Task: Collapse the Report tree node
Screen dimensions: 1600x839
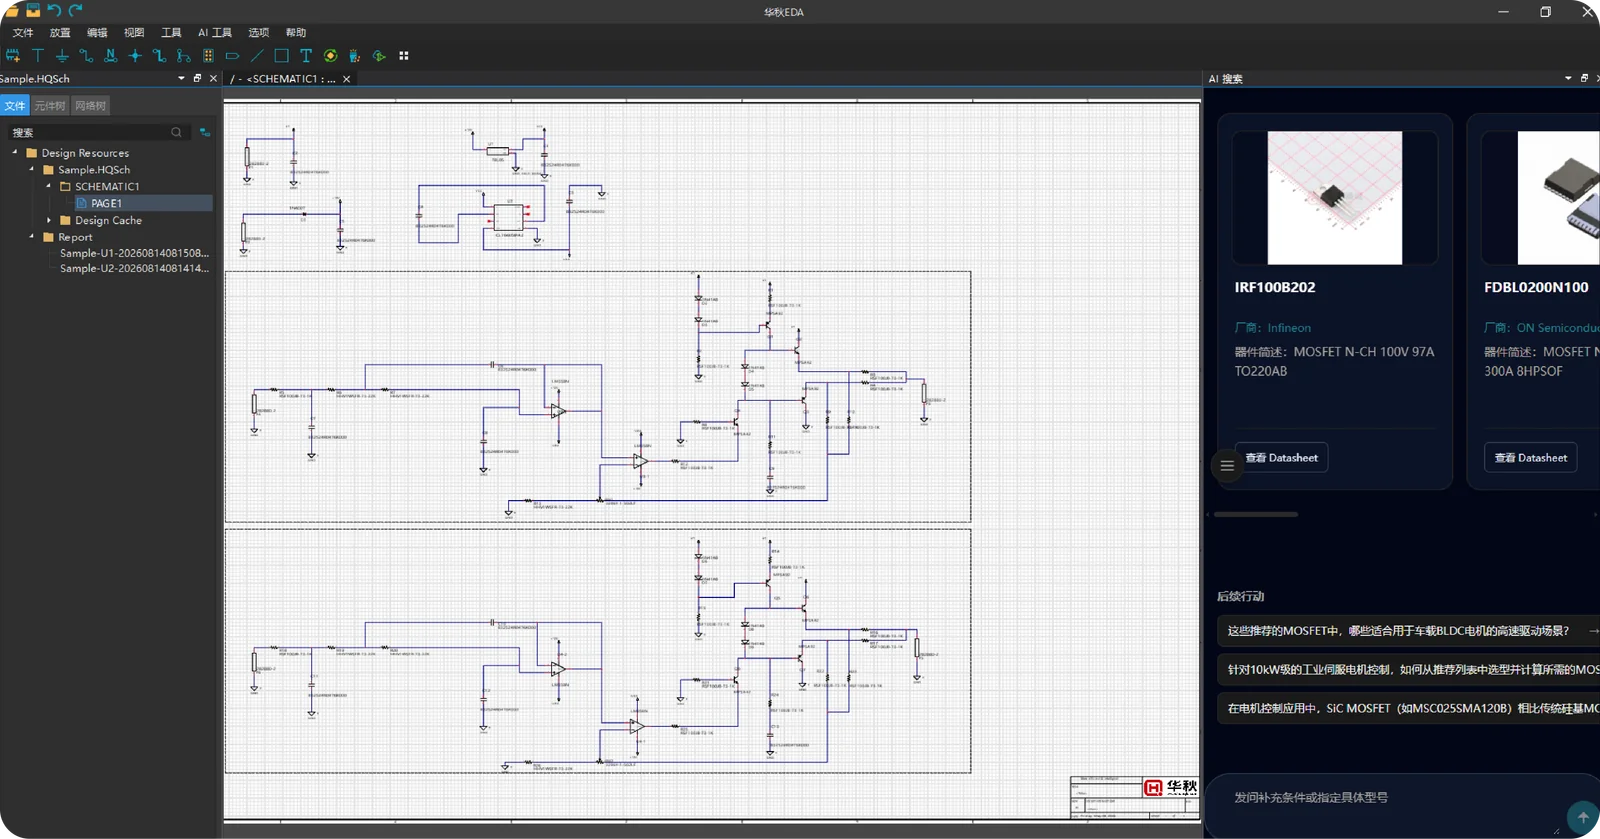Action: click(x=32, y=237)
